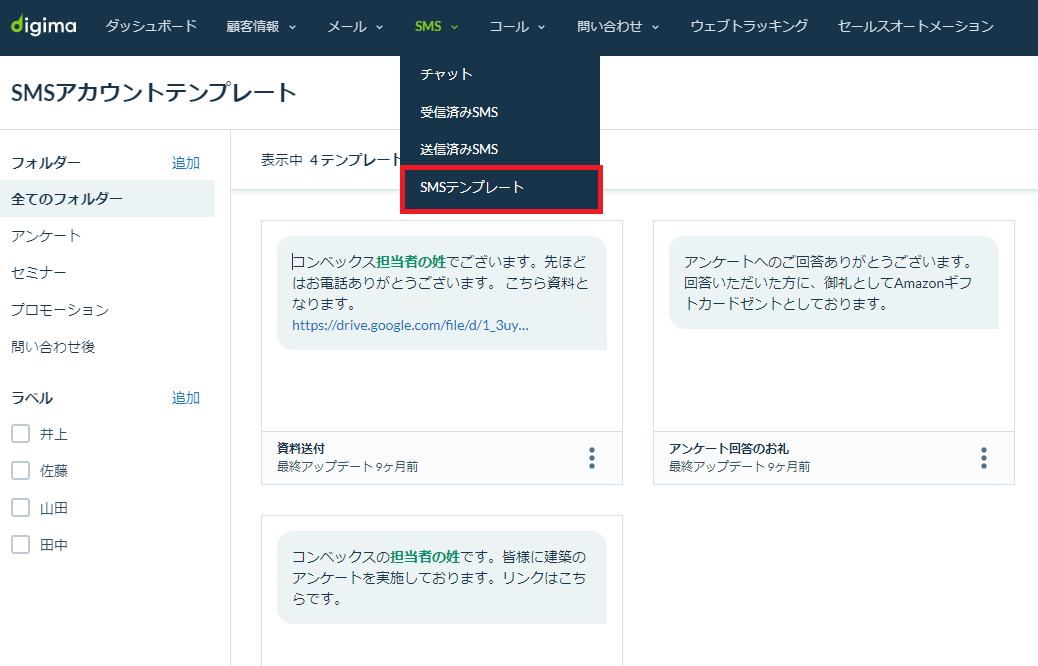Open the 資料送付 template message bubble
The height and width of the screenshot is (666, 1038).
pyautogui.click(x=442, y=293)
